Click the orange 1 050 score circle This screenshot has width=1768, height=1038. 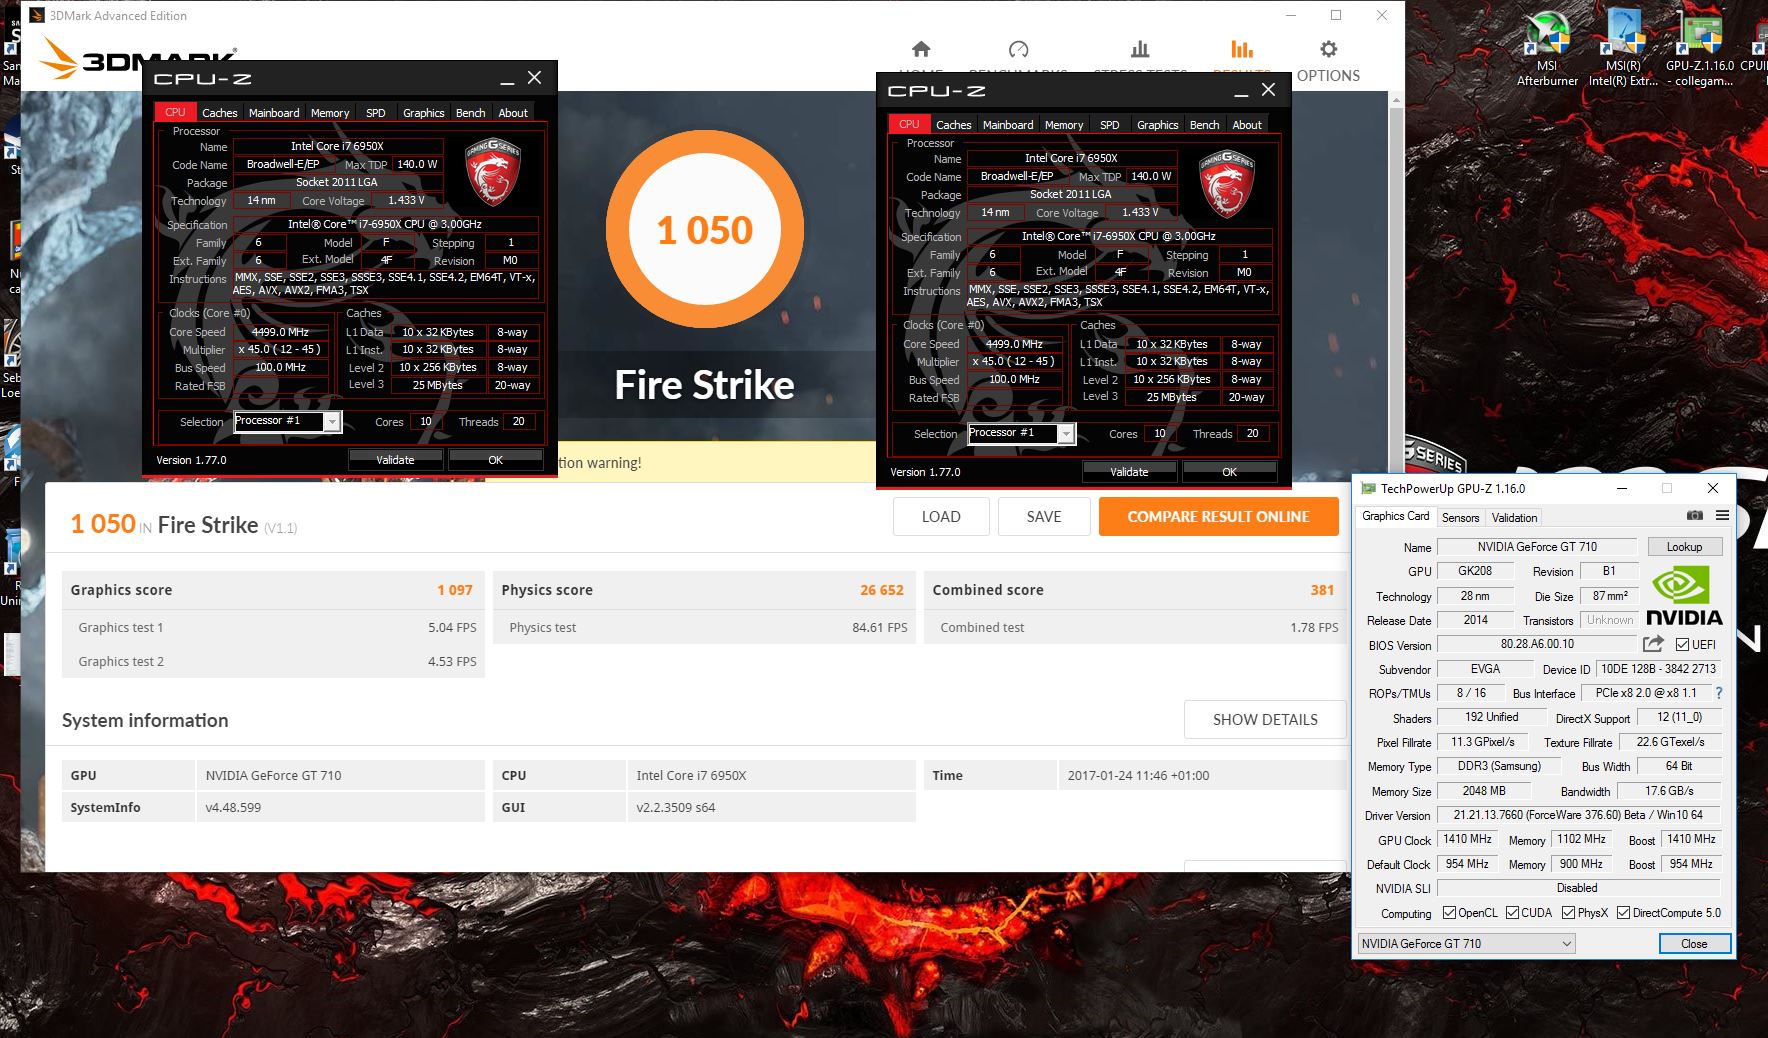point(705,230)
